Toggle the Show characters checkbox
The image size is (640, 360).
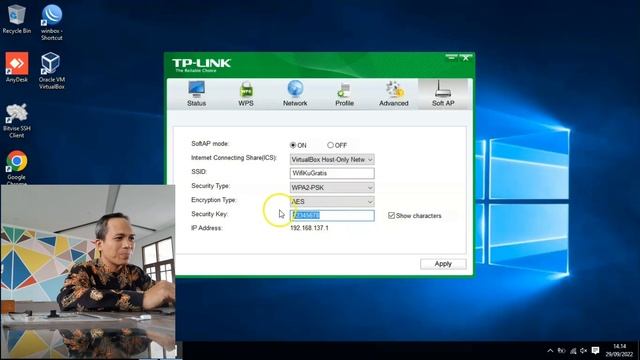click(x=391, y=216)
